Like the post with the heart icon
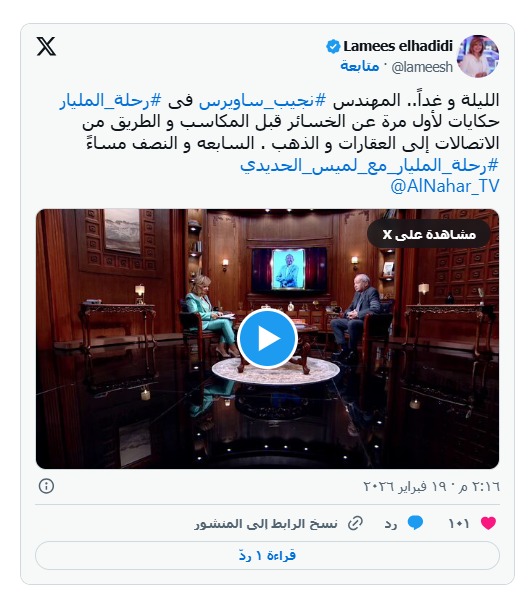 click(x=488, y=523)
